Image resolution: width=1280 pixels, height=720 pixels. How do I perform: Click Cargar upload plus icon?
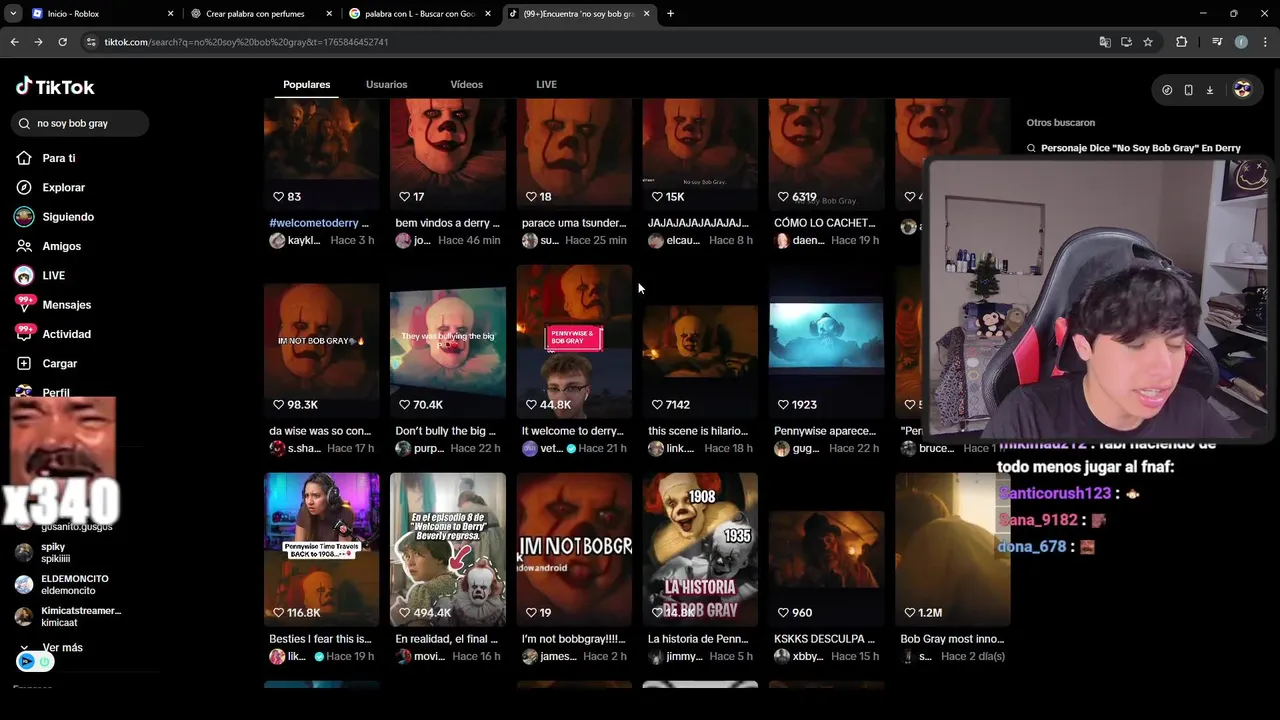[x=24, y=363]
